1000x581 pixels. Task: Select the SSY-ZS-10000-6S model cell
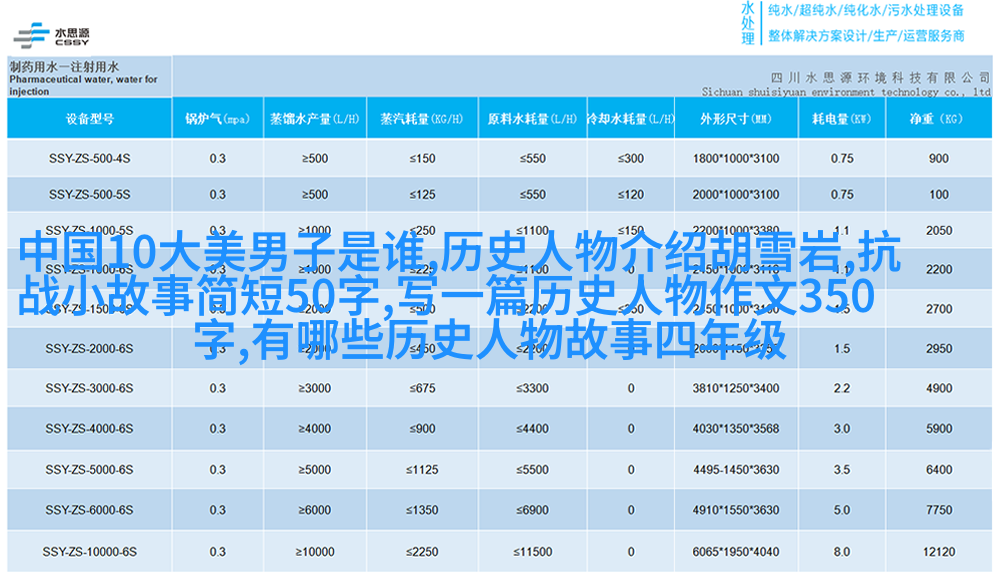pos(89,552)
